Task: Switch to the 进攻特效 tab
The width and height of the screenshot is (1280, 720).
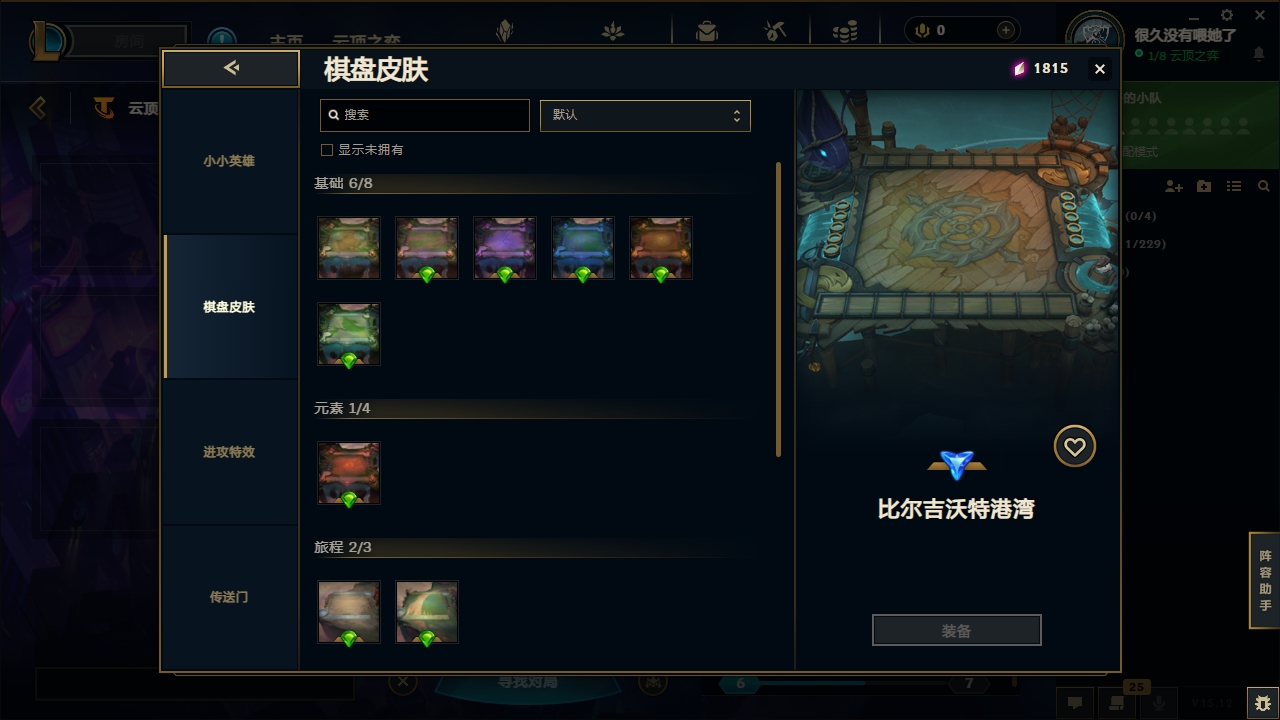Action: (230, 452)
